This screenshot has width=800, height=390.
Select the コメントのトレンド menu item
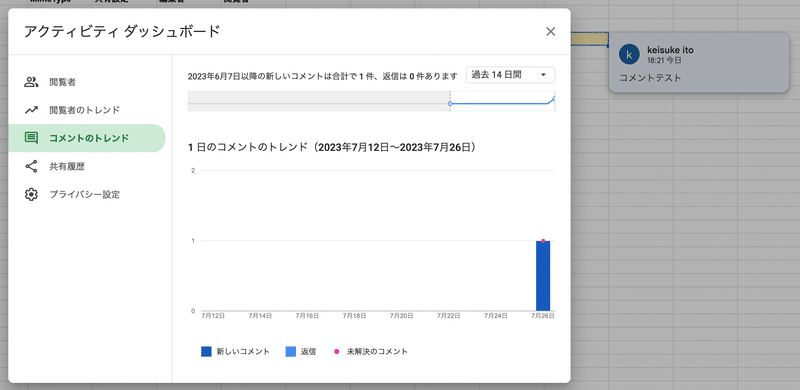tap(87, 138)
